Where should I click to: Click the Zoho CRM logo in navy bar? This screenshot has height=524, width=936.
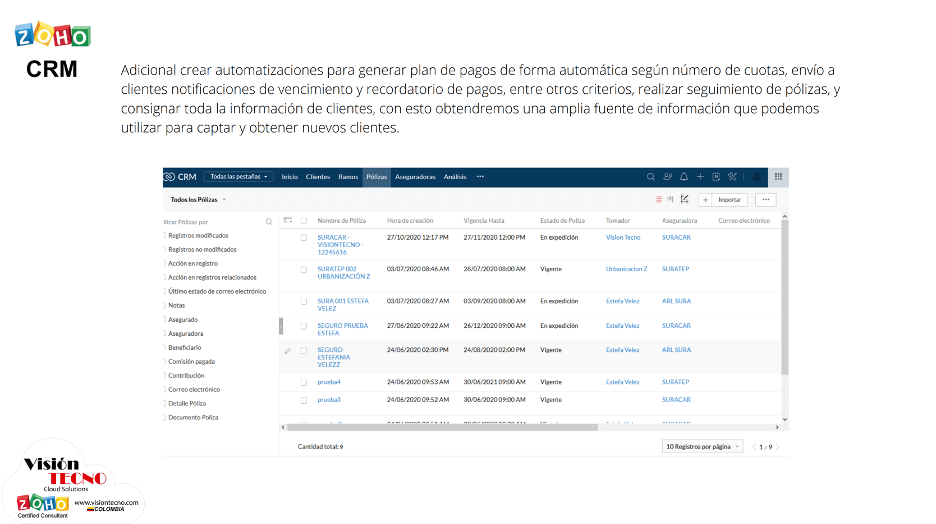point(180,177)
